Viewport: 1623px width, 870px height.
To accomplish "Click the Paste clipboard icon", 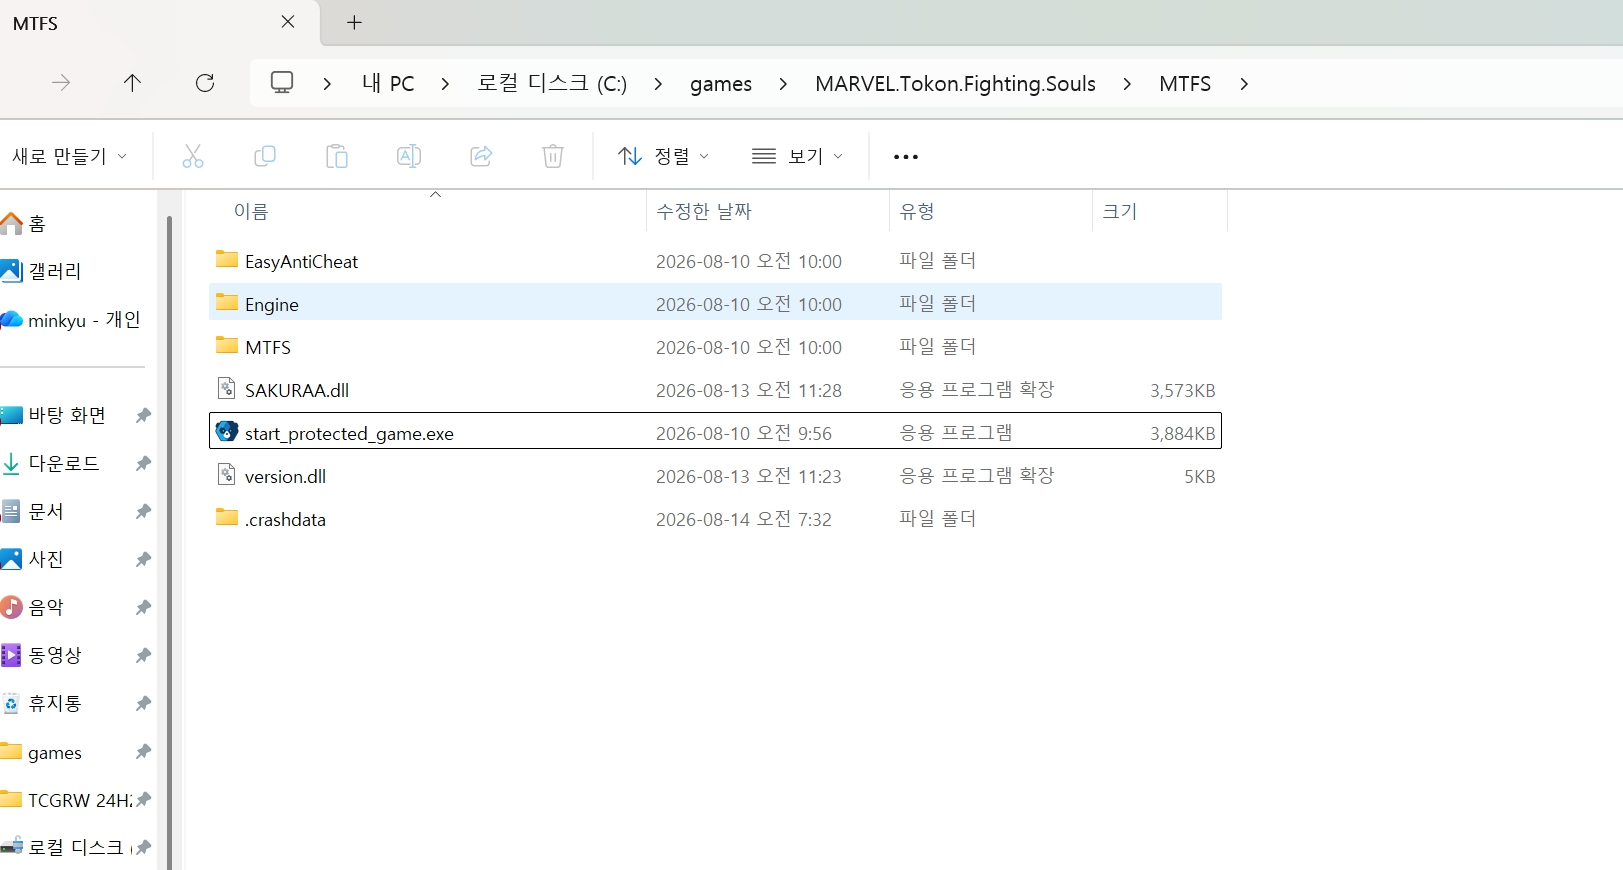I will [x=337, y=156].
